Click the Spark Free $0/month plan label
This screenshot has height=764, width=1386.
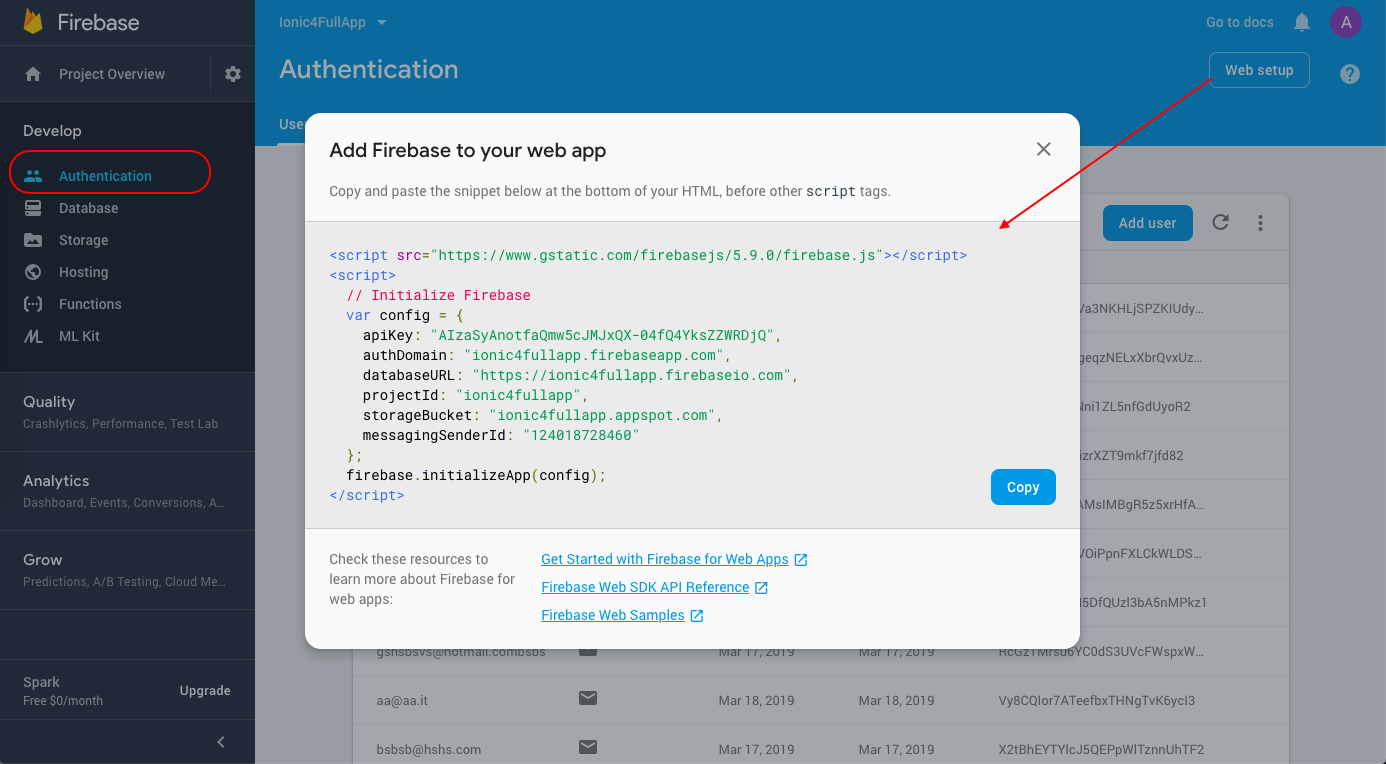point(63,691)
